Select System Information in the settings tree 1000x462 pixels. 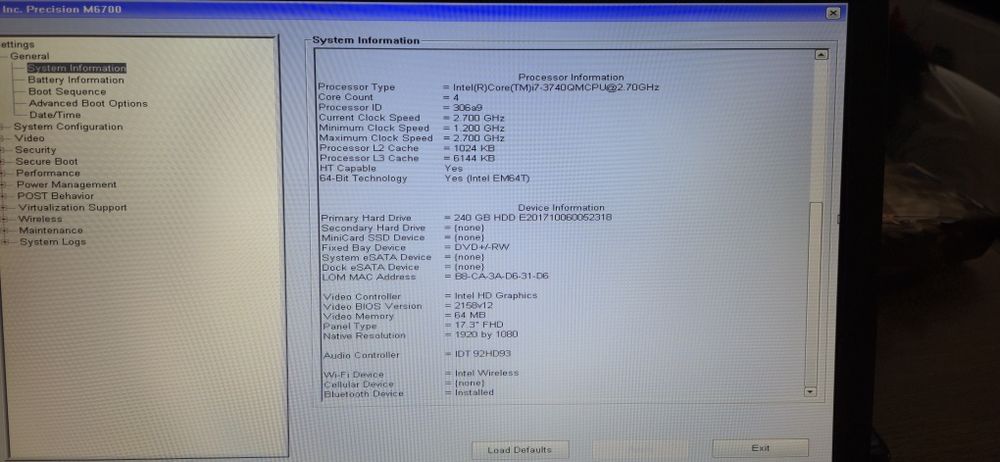pos(77,68)
